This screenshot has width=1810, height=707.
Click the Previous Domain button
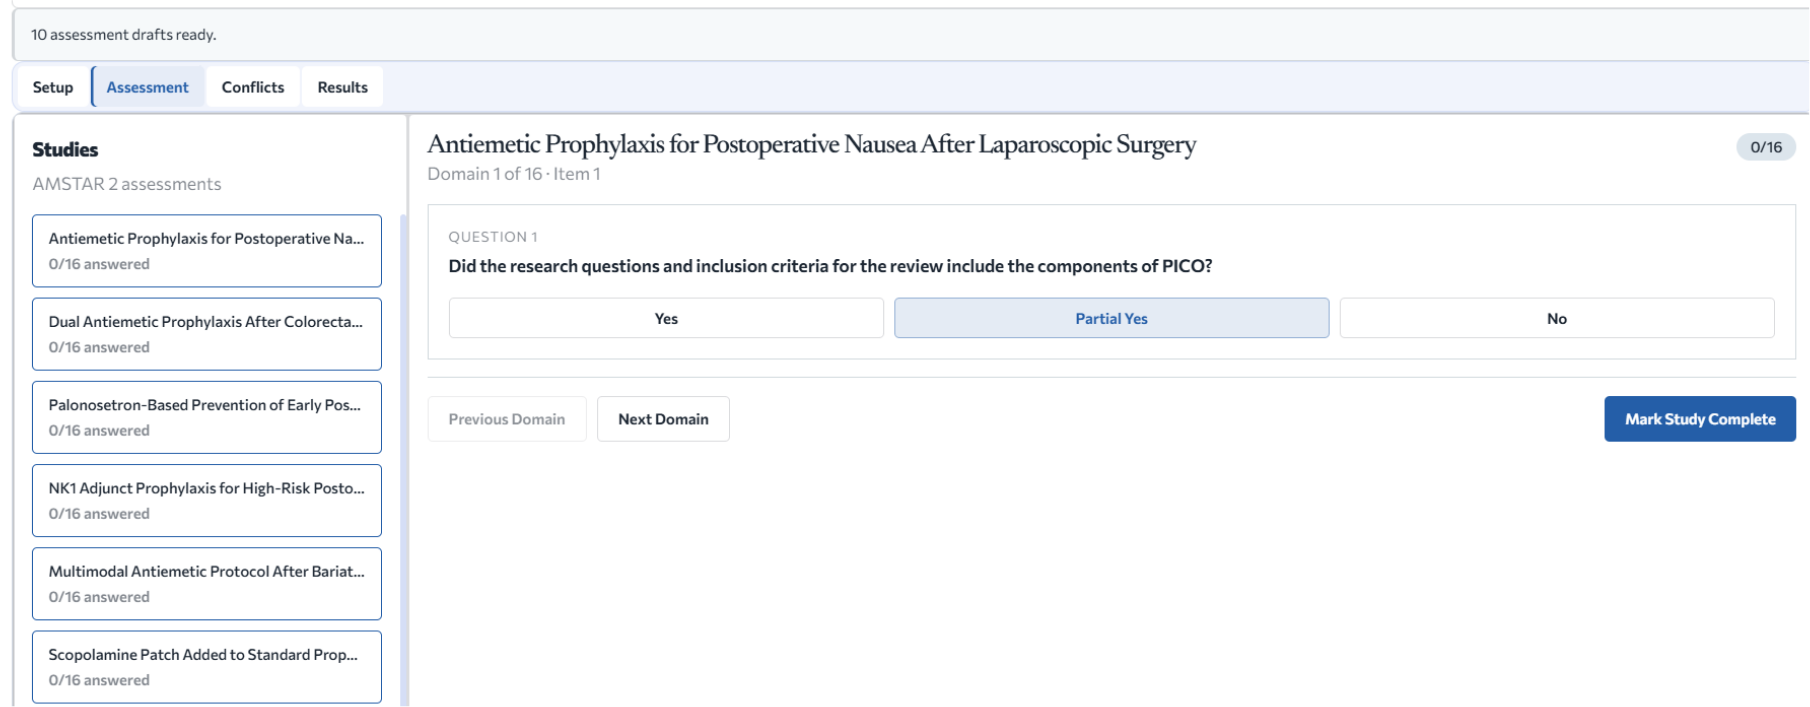507,419
